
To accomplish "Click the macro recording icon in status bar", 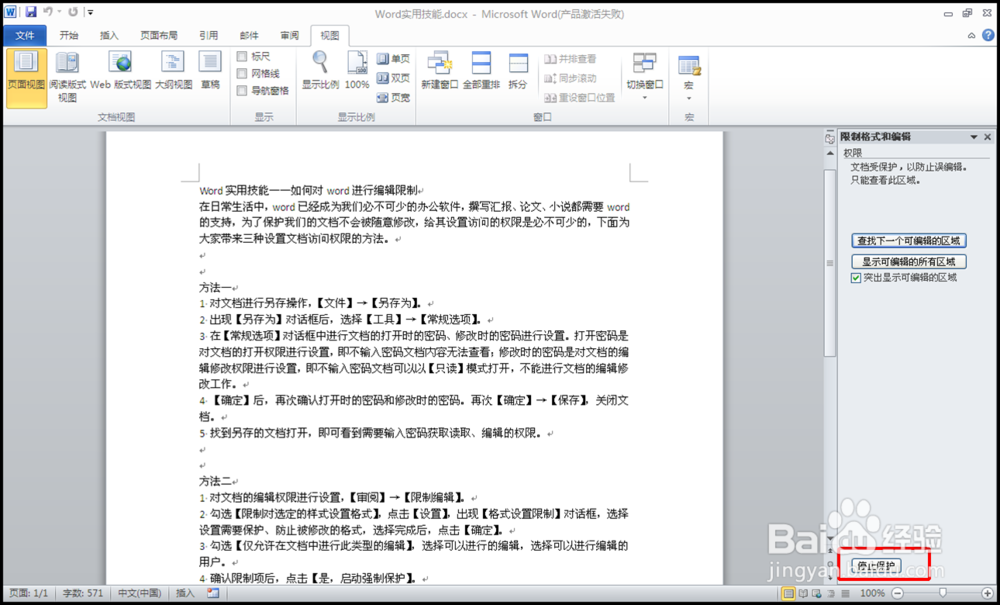I will coord(213,593).
